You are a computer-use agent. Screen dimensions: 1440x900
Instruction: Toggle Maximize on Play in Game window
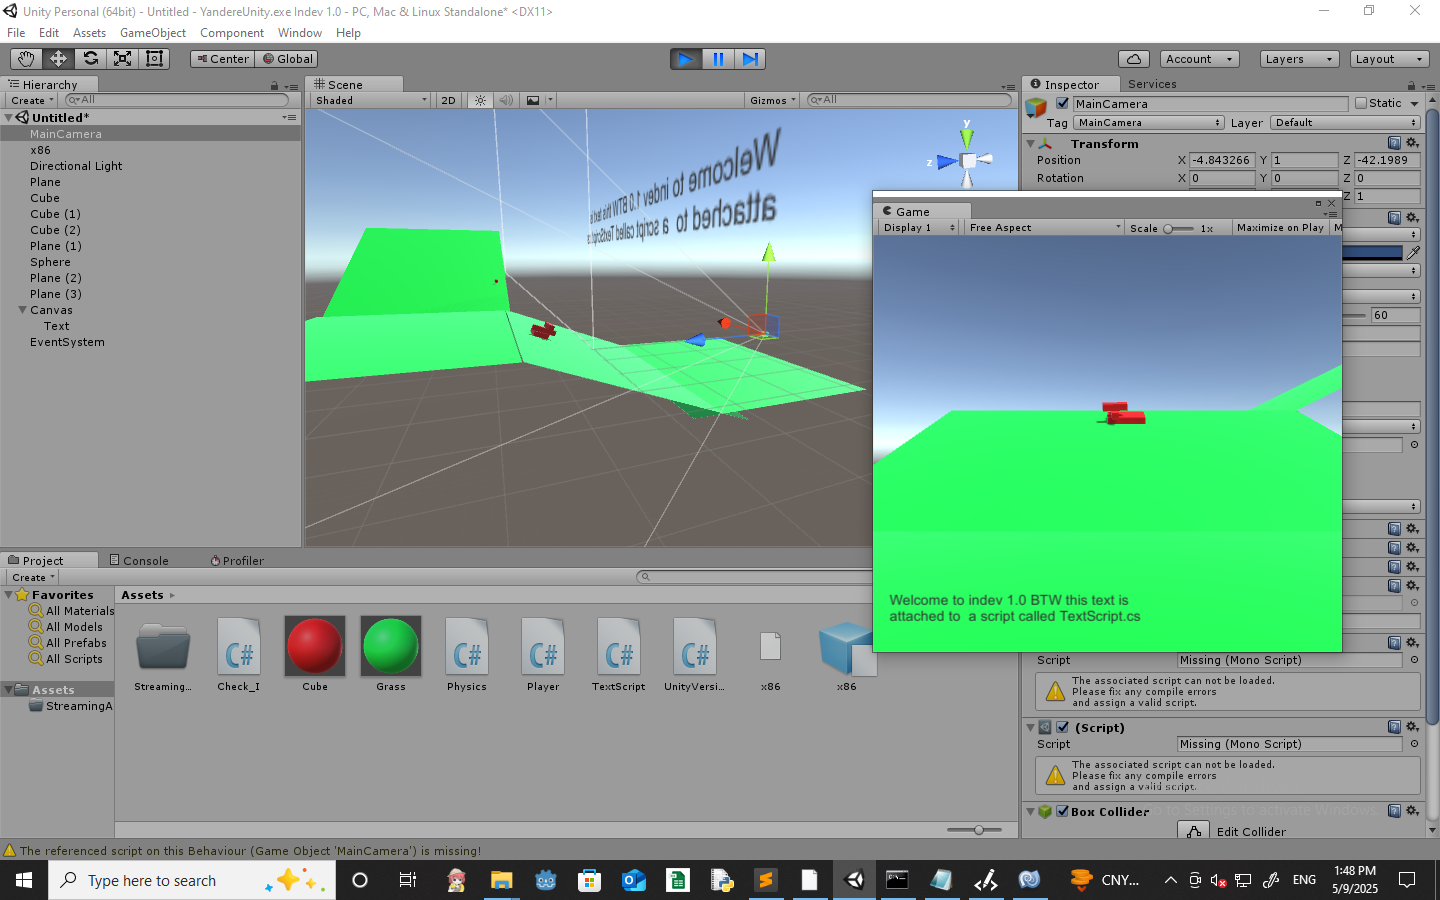[x=1280, y=228]
